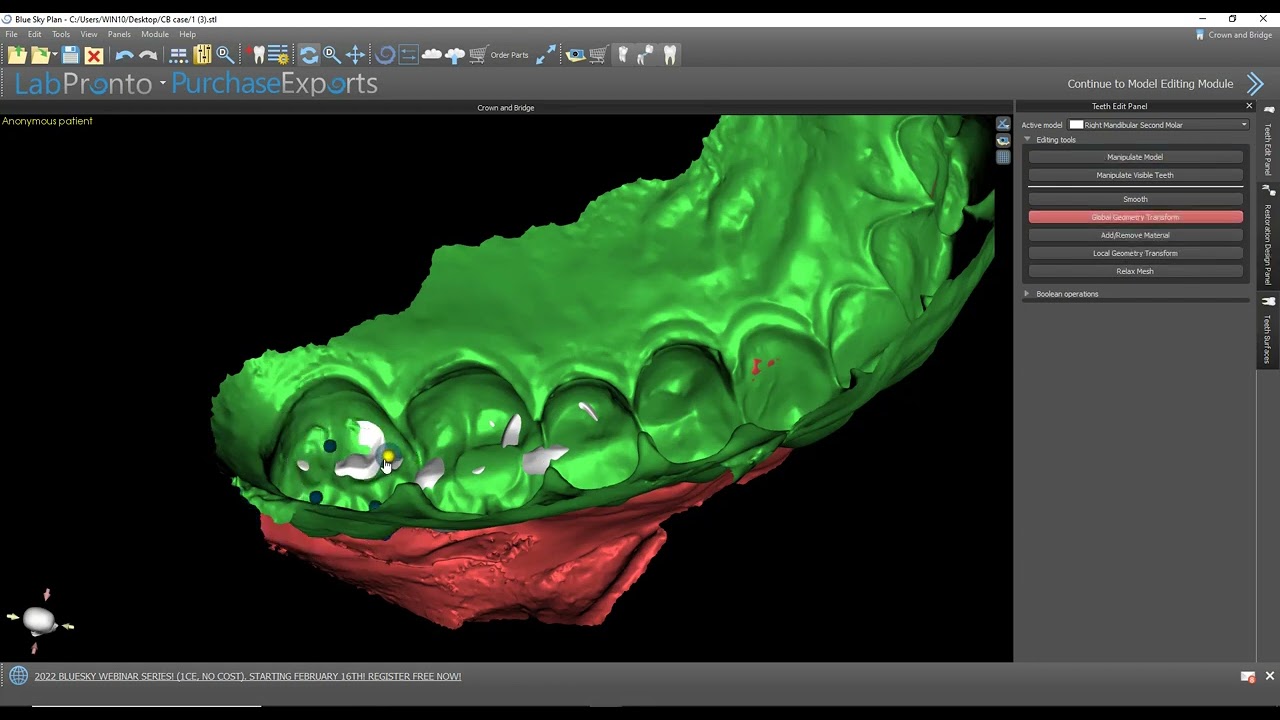This screenshot has height=720, width=1280.
Task: Open the Active model dropdown
Action: 1160,125
